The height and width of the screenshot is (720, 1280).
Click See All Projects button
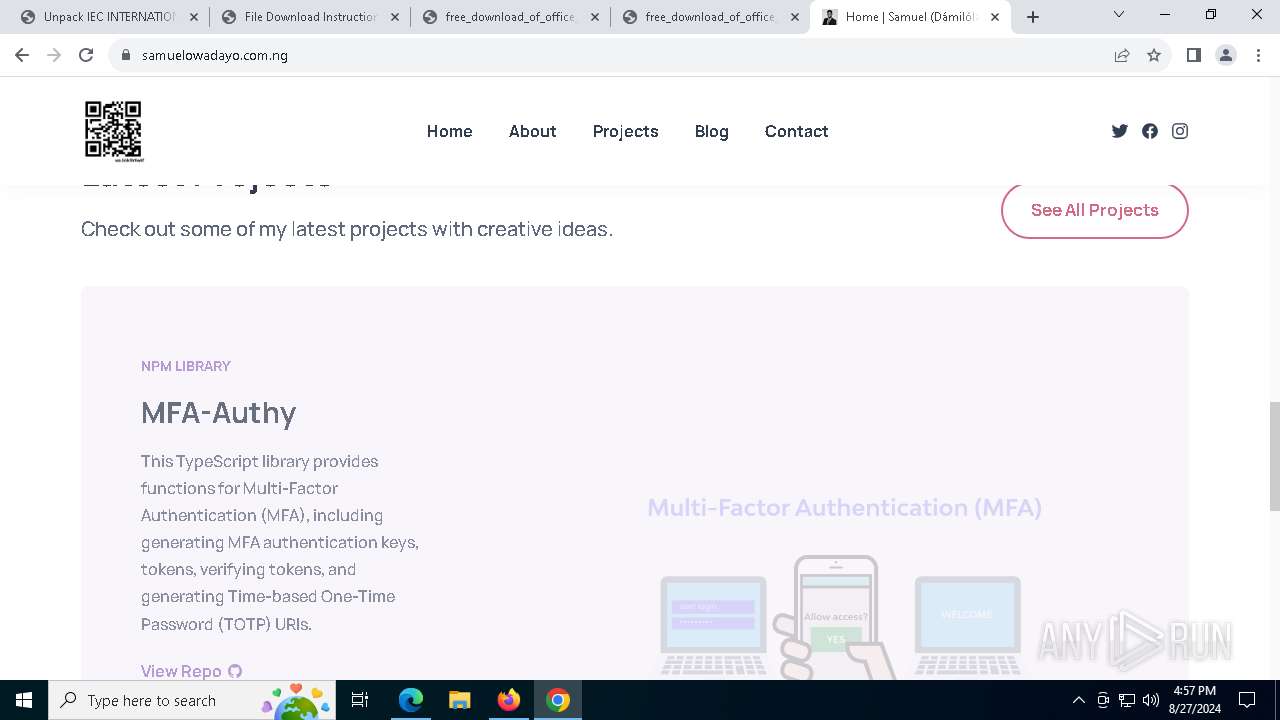(1095, 210)
